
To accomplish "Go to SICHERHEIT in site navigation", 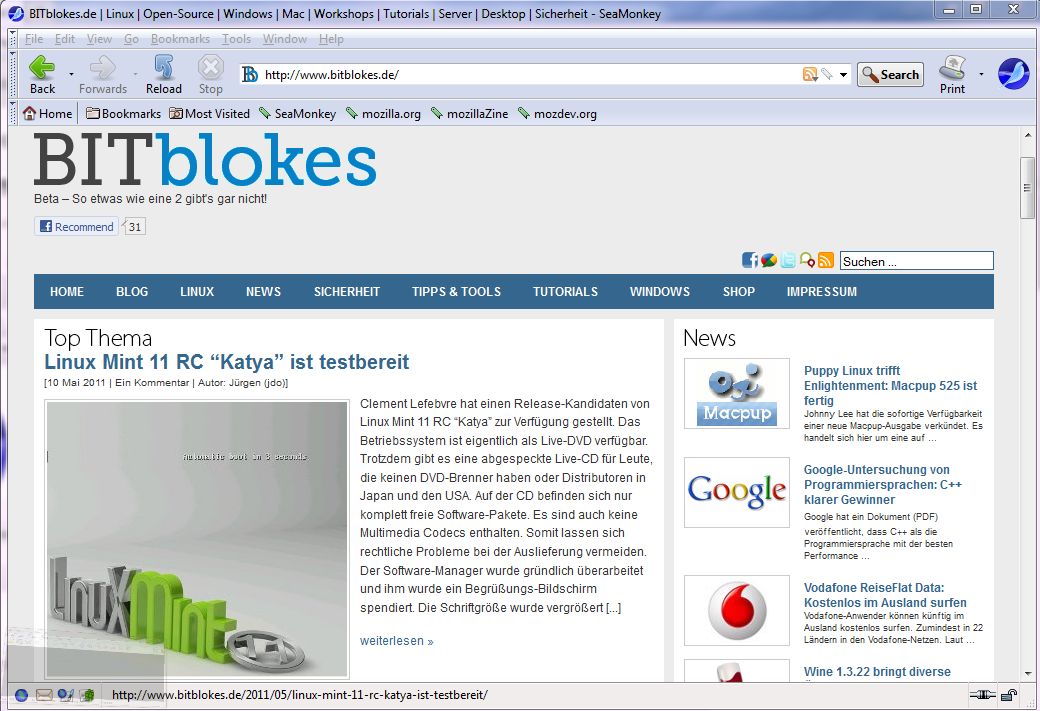I will coord(347,292).
